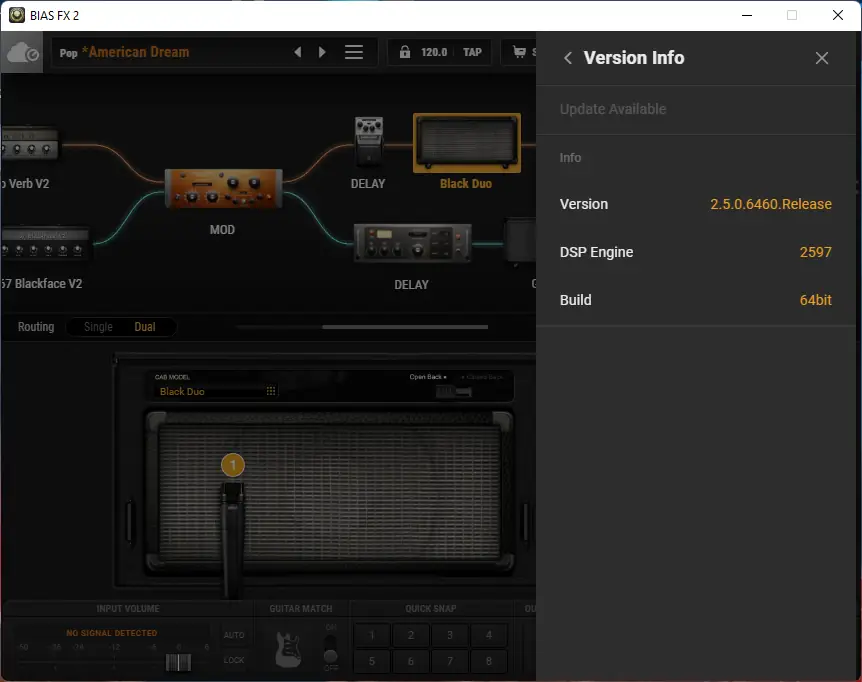The image size is (862, 682).
Task: Click the signal chain horizontal scrollbar
Action: coord(405,327)
